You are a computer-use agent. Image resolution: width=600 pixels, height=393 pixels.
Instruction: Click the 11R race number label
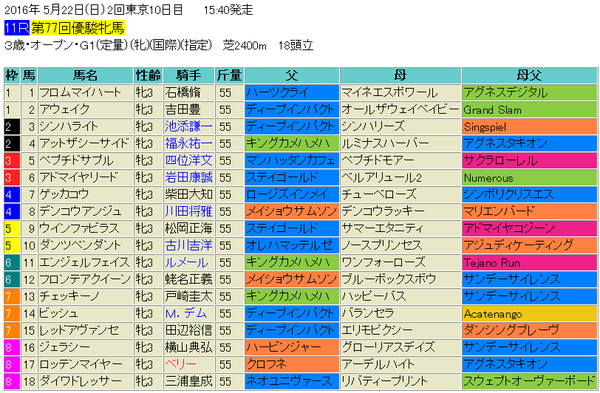pyautogui.click(x=16, y=28)
